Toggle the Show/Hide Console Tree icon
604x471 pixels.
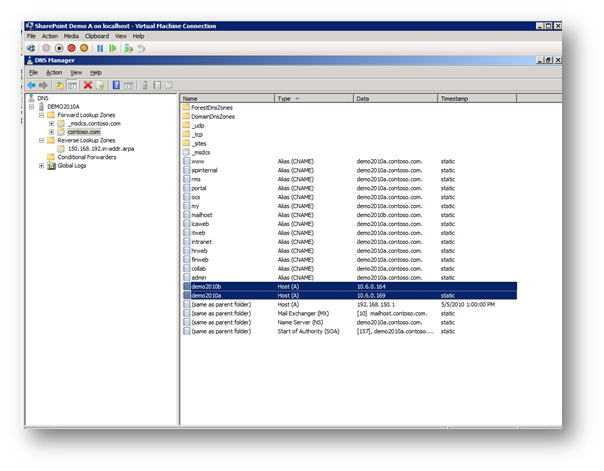coord(72,85)
